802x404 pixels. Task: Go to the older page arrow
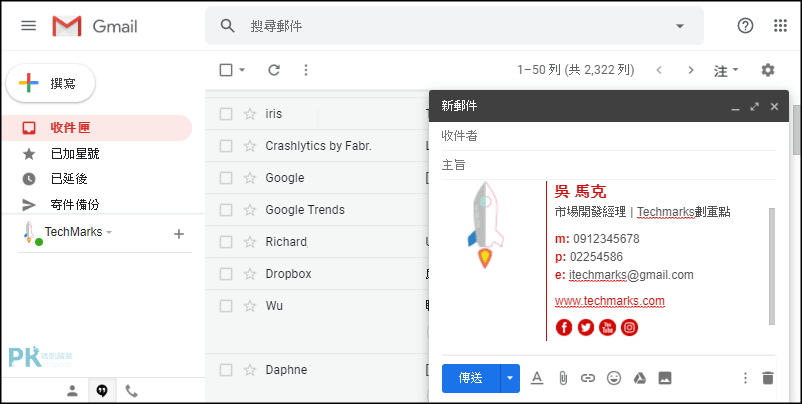pyautogui.click(x=691, y=70)
